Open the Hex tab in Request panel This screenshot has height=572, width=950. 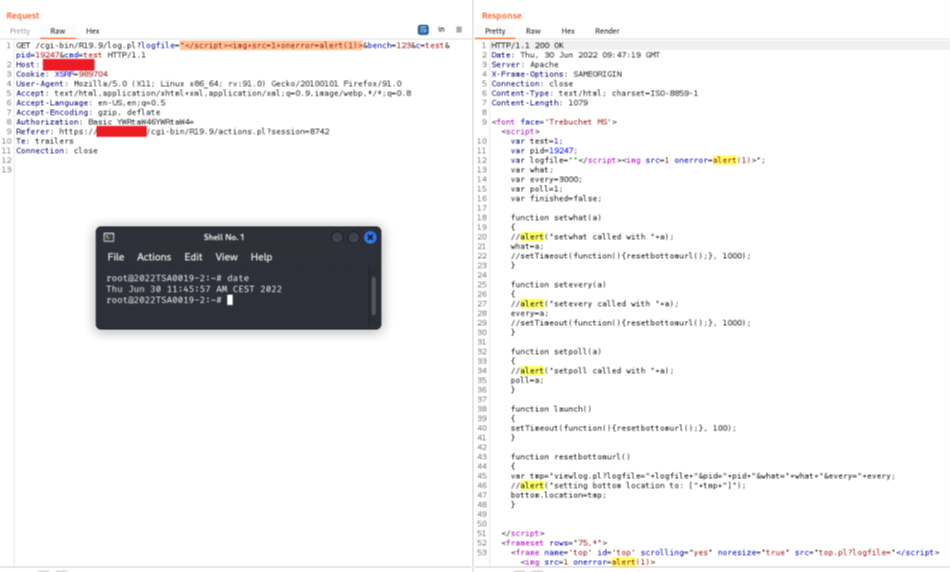[92, 31]
